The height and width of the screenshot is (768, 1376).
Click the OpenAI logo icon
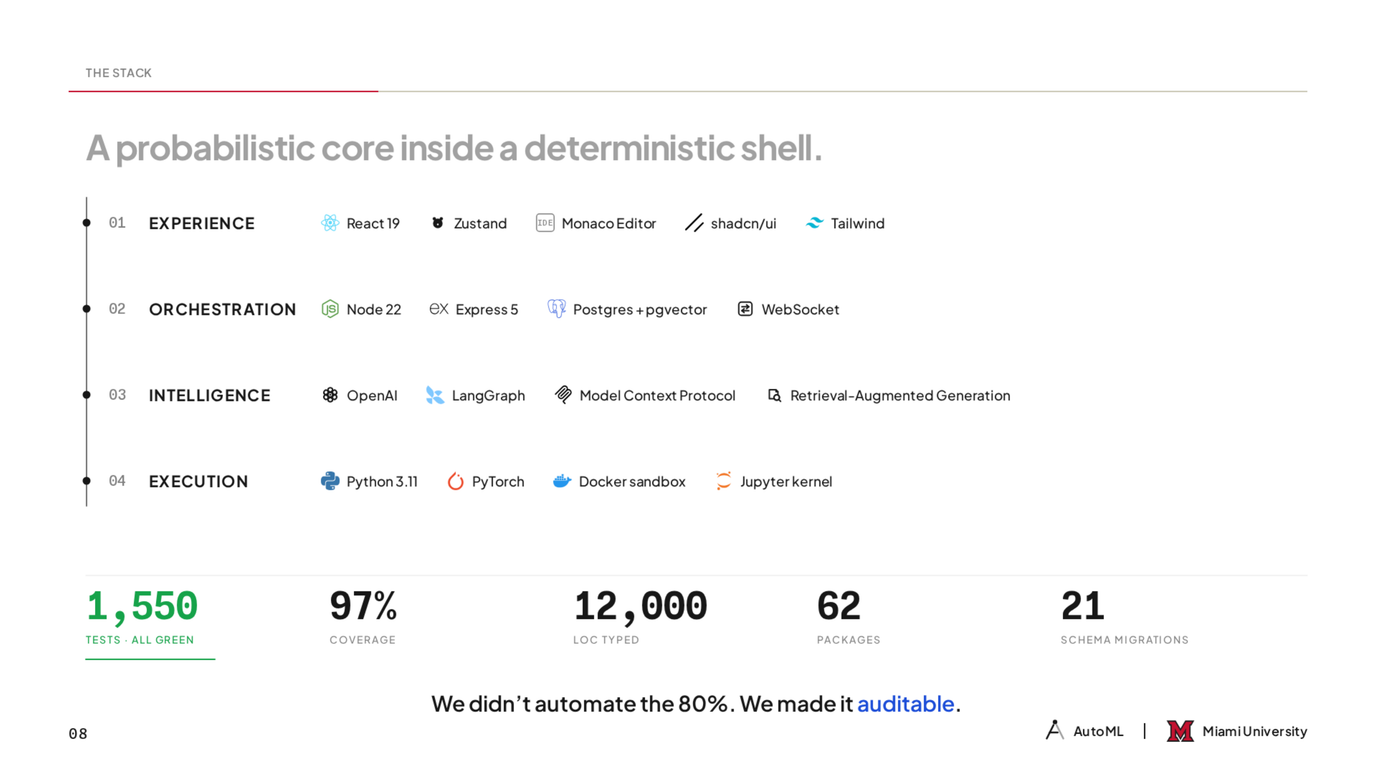[x=330, y=395]
